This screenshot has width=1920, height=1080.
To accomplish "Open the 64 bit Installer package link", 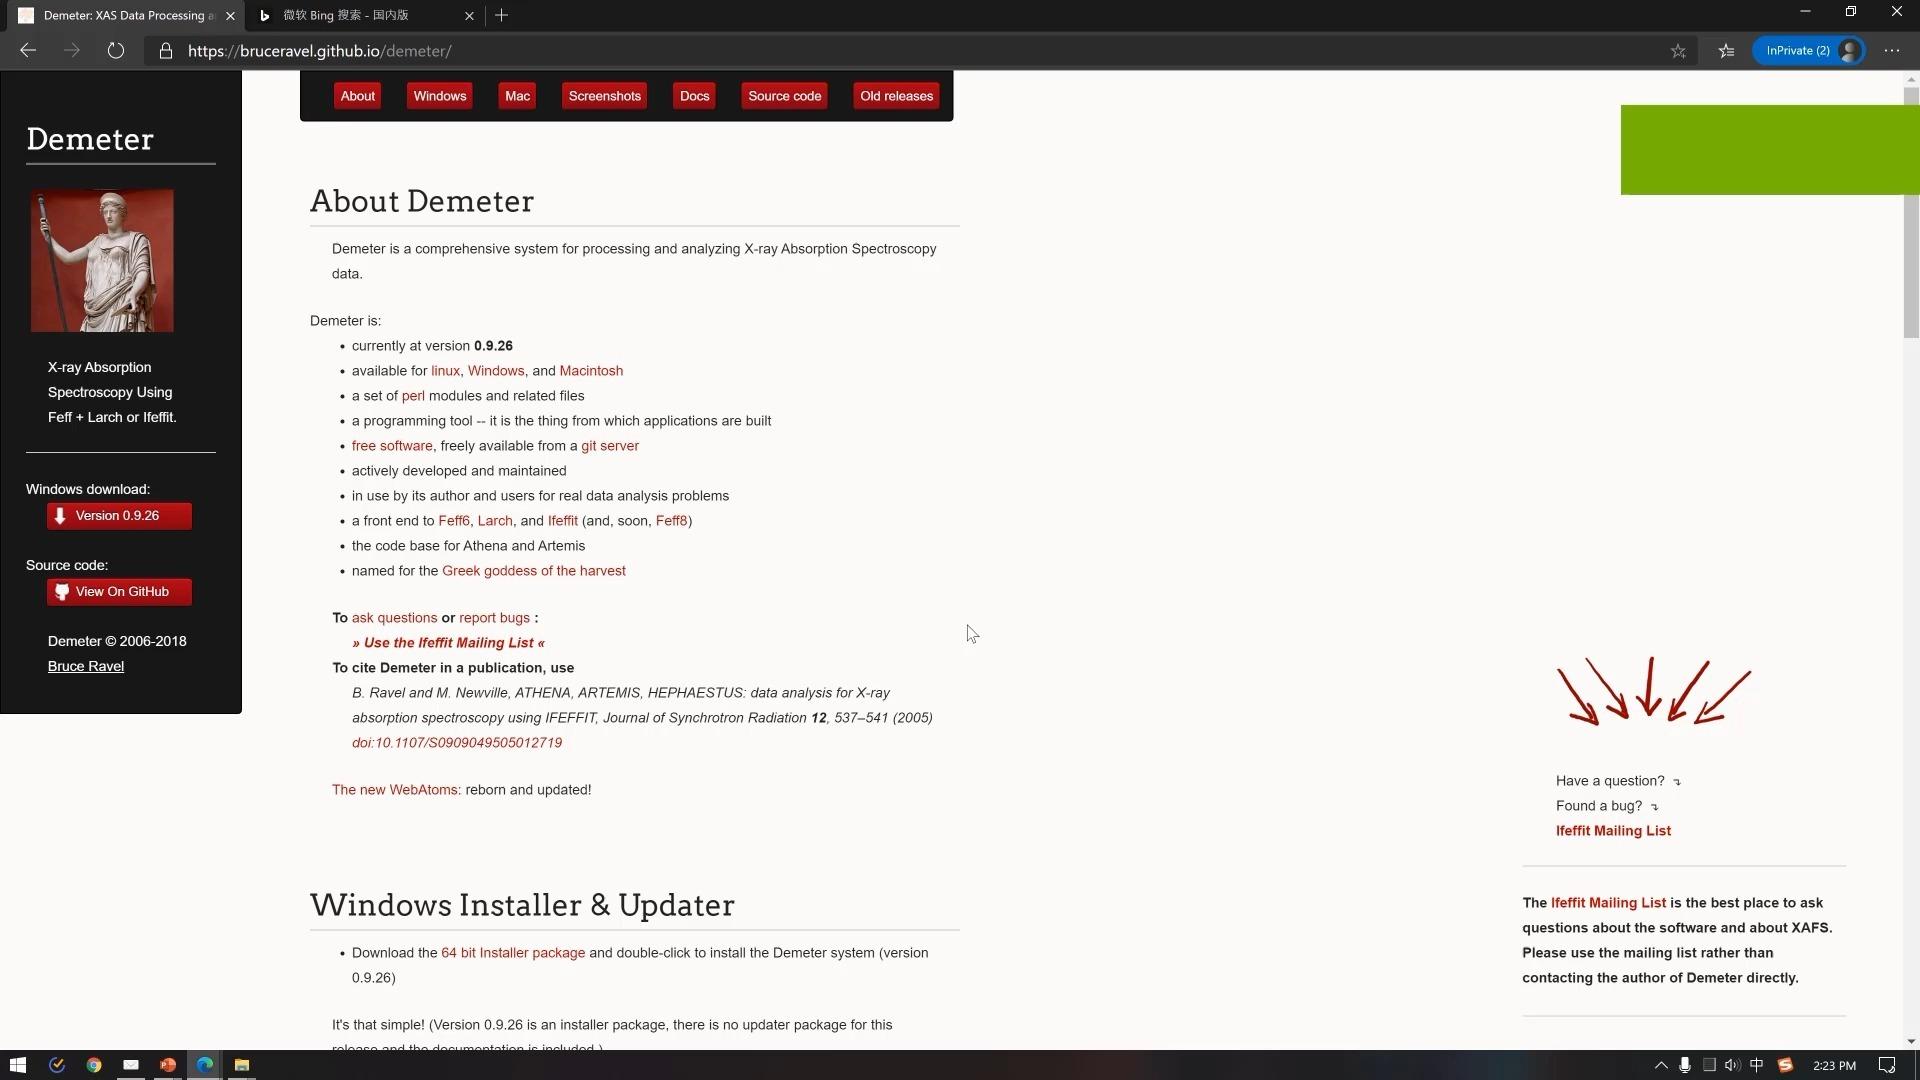I will 513,953.
